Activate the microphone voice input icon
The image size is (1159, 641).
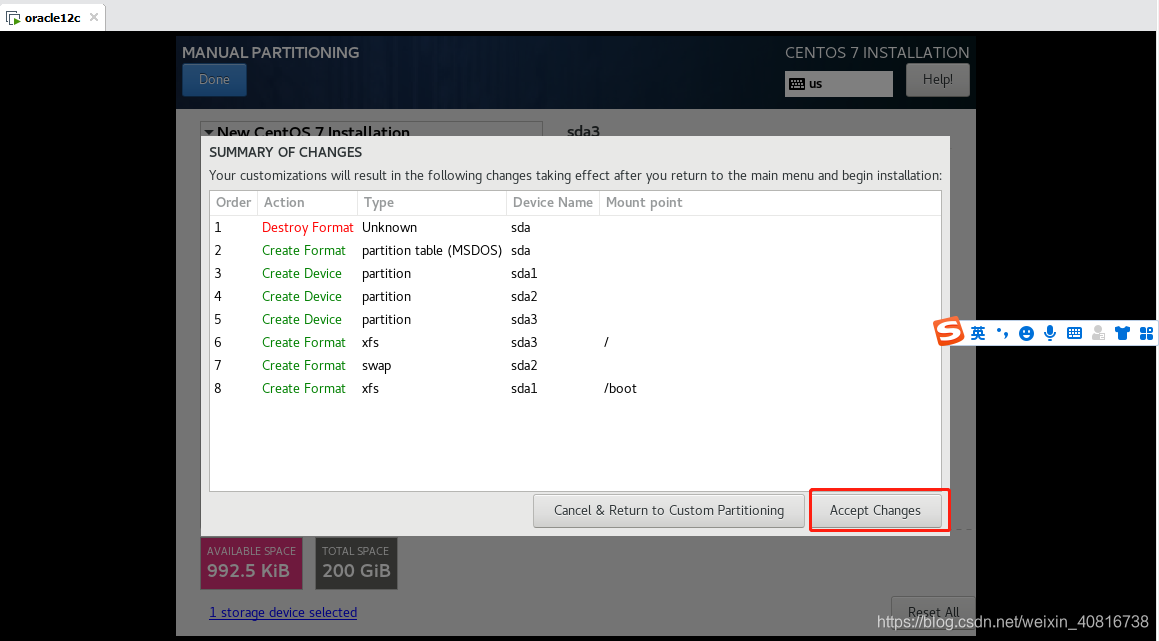(1050, 333)
